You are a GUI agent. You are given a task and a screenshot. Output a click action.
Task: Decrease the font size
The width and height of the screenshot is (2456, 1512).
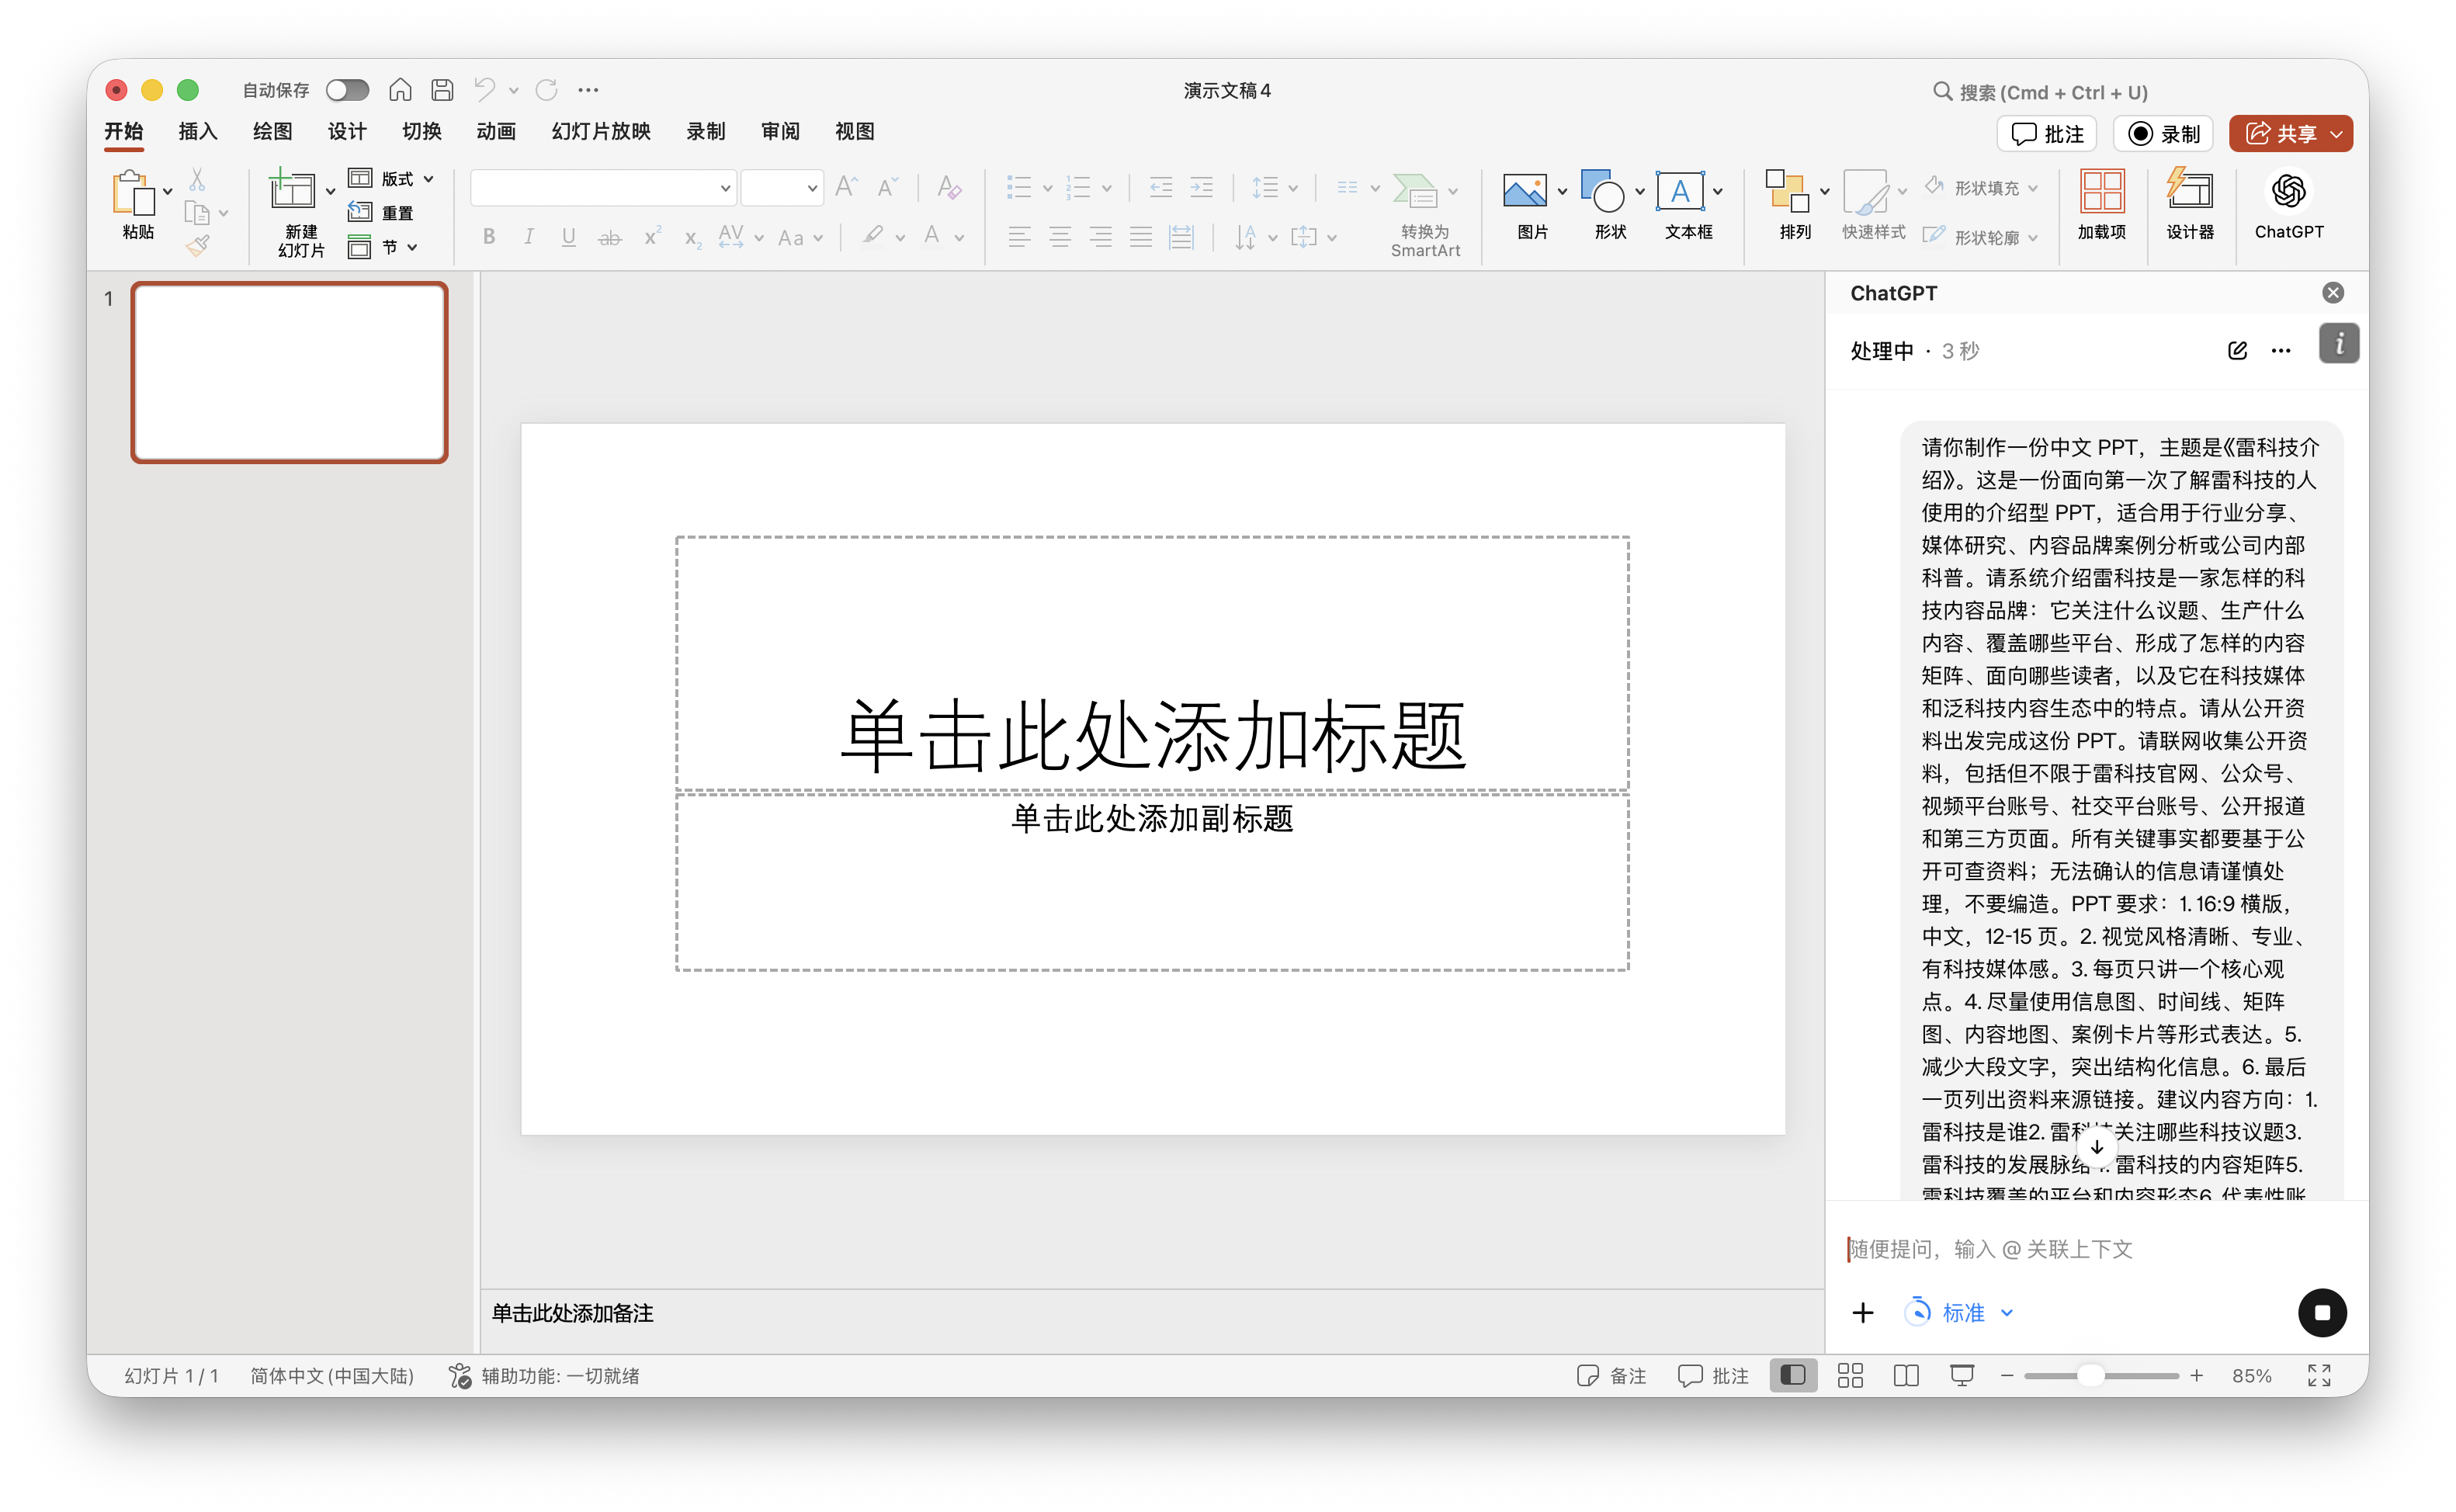pos(887,187)
